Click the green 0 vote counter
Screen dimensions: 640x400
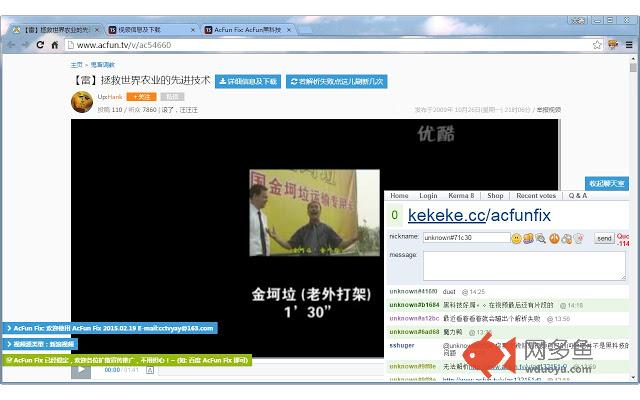pyautogui.click(x=394, y=215)
